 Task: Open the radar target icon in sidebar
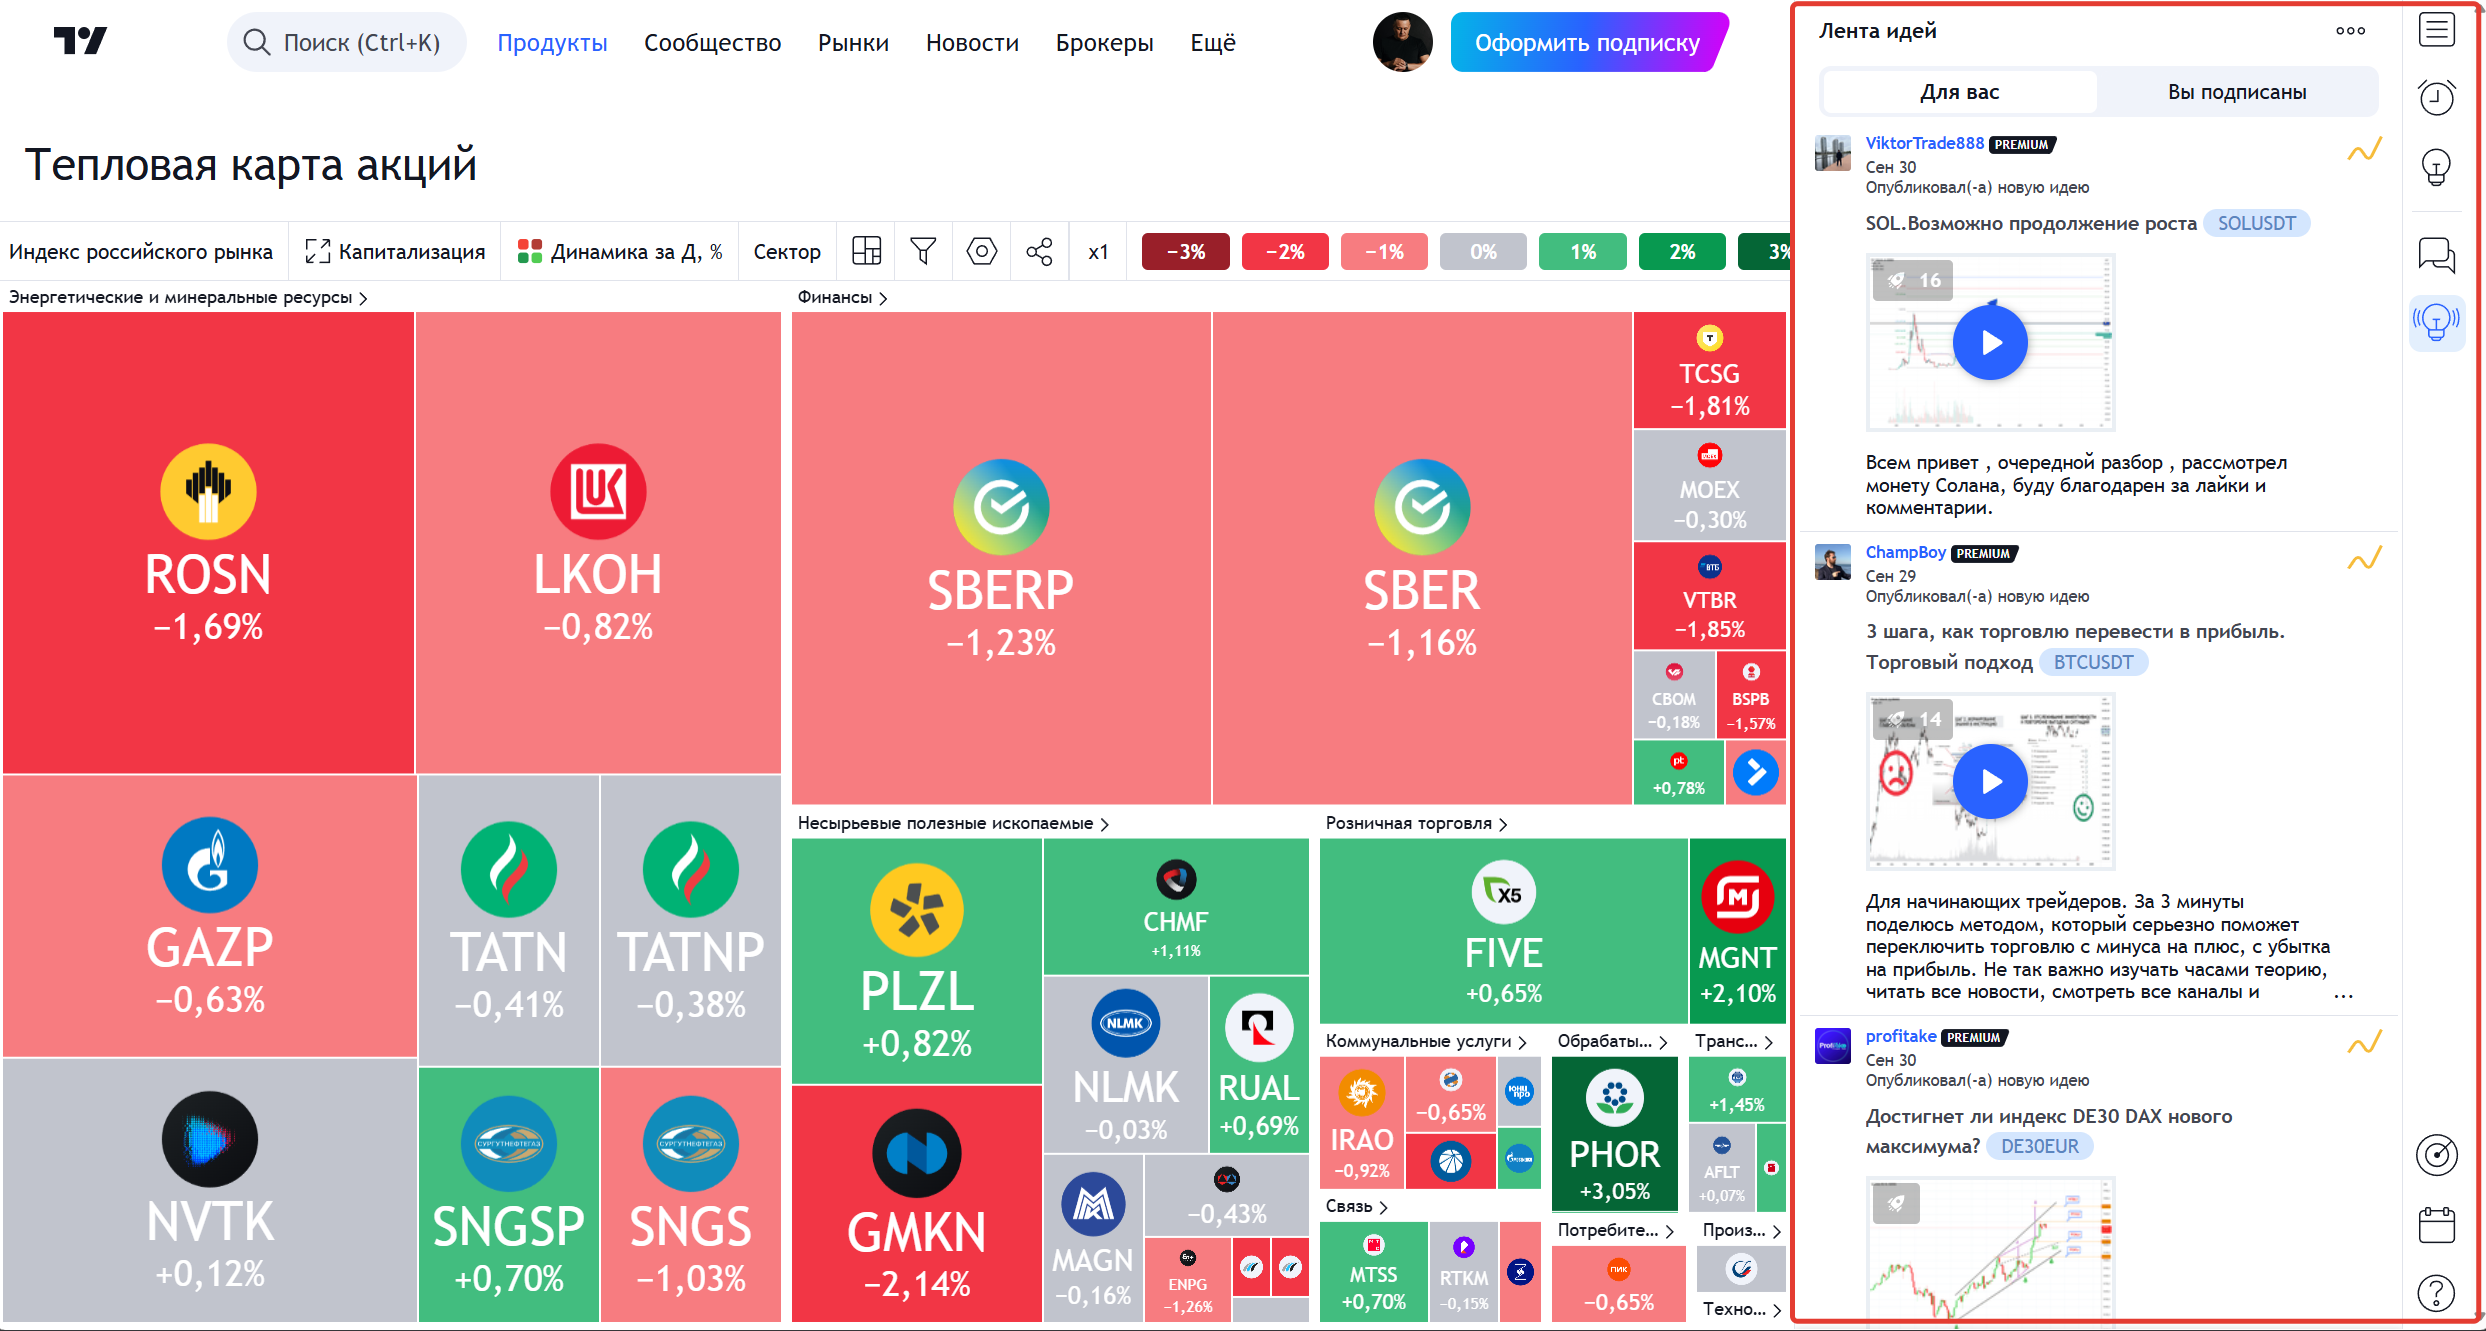coord(2436,1155)
